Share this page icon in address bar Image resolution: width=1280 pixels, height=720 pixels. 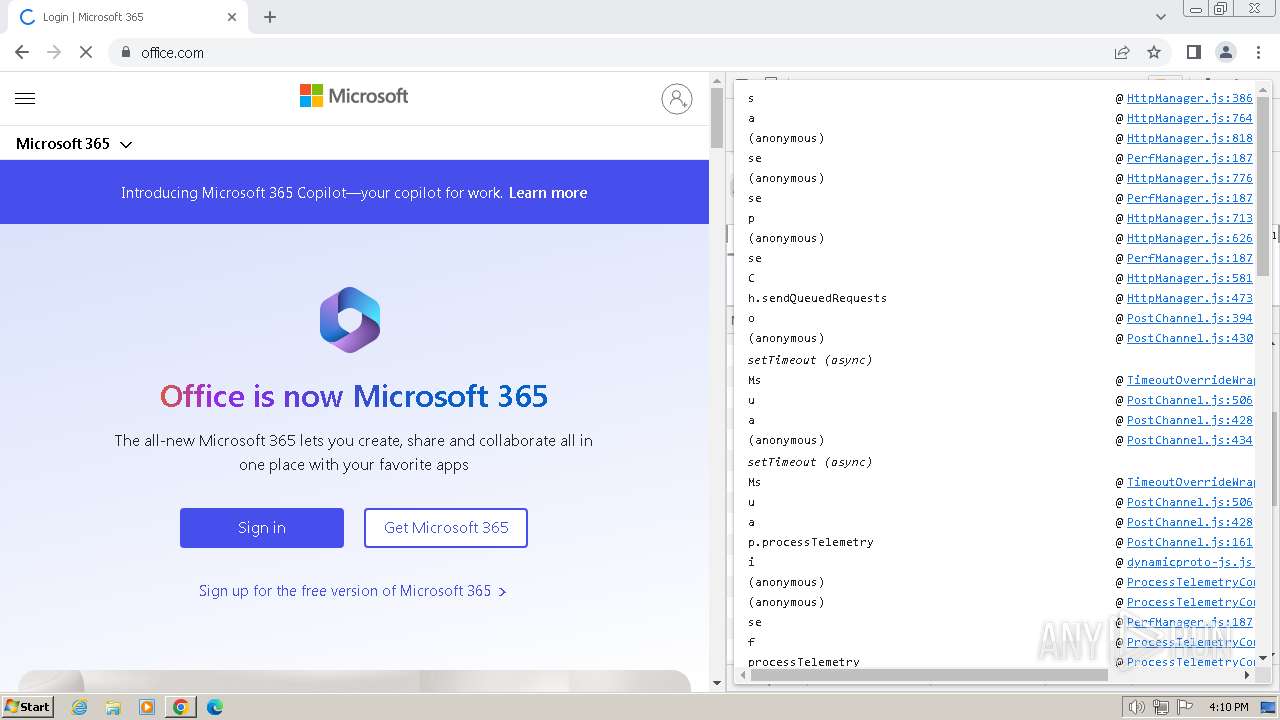coord(1122,52)
